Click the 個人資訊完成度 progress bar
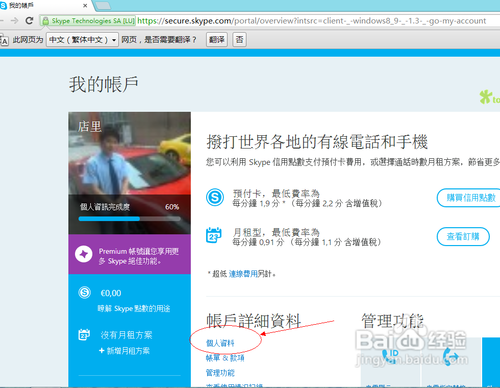This screenshot has width=500, height=388. coord(130,219)
